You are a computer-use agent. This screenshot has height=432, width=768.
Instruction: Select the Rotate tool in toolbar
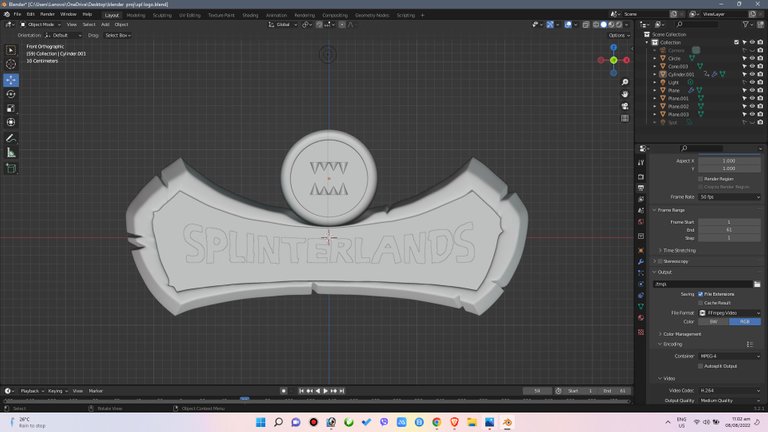11,94
